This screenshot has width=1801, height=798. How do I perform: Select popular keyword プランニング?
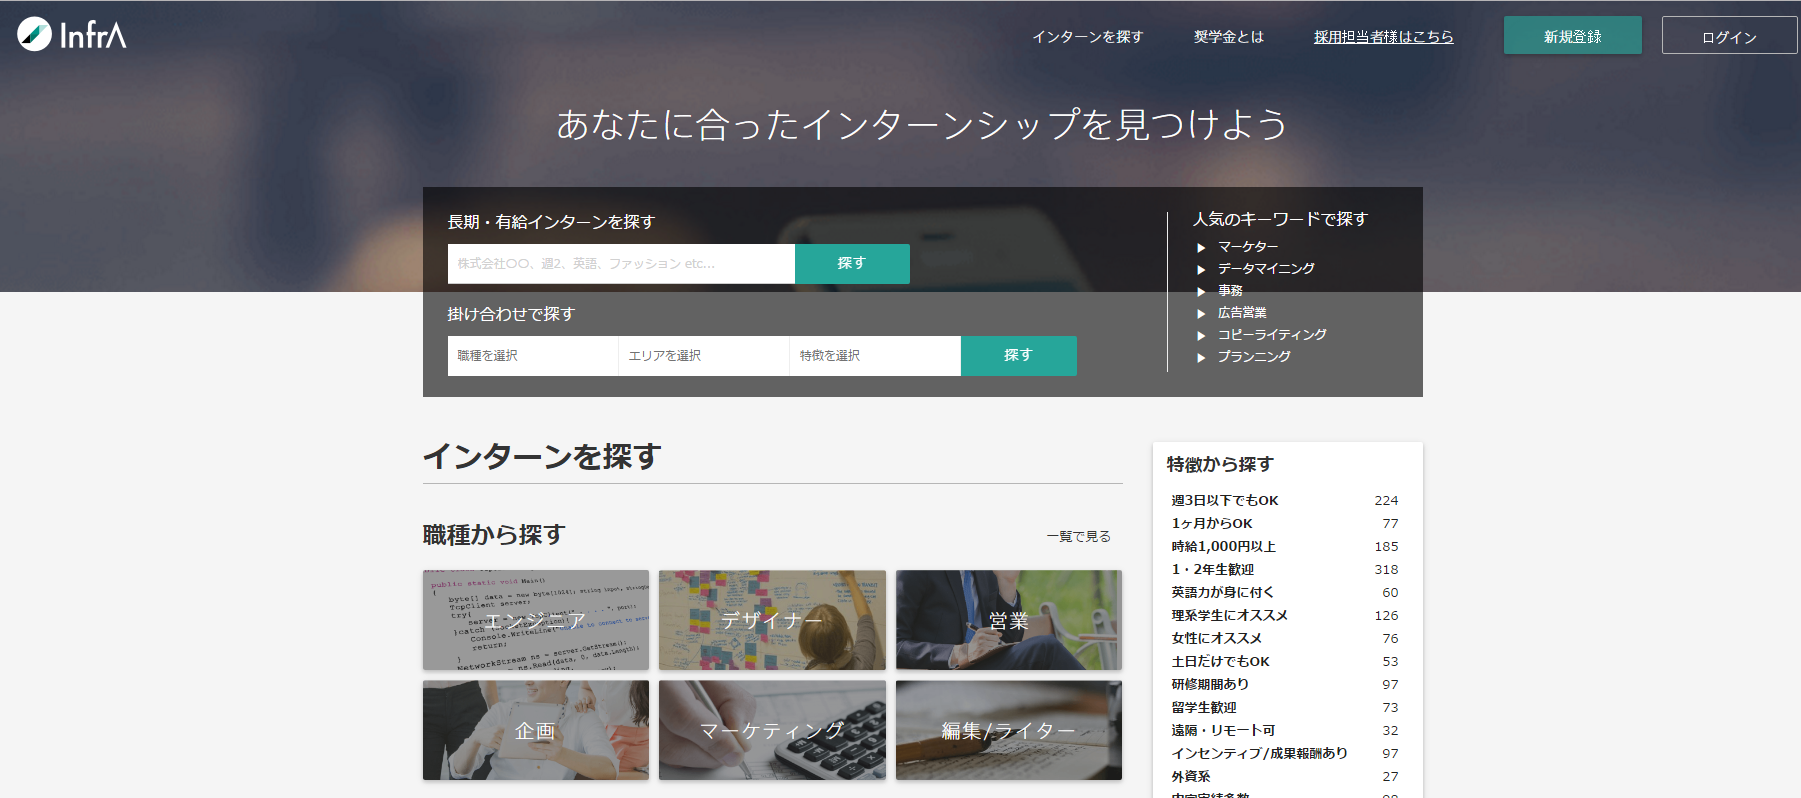(x=1254, y=357)
